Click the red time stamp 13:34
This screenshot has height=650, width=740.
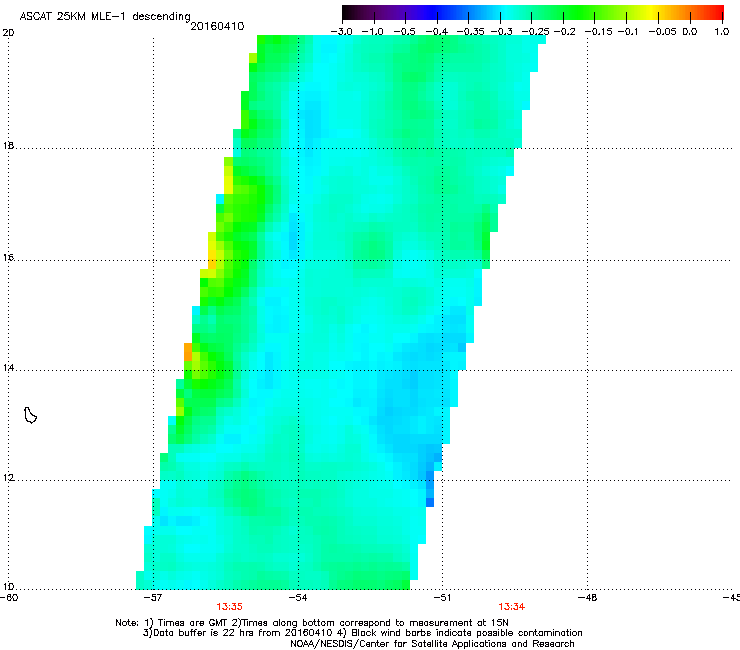512,607
